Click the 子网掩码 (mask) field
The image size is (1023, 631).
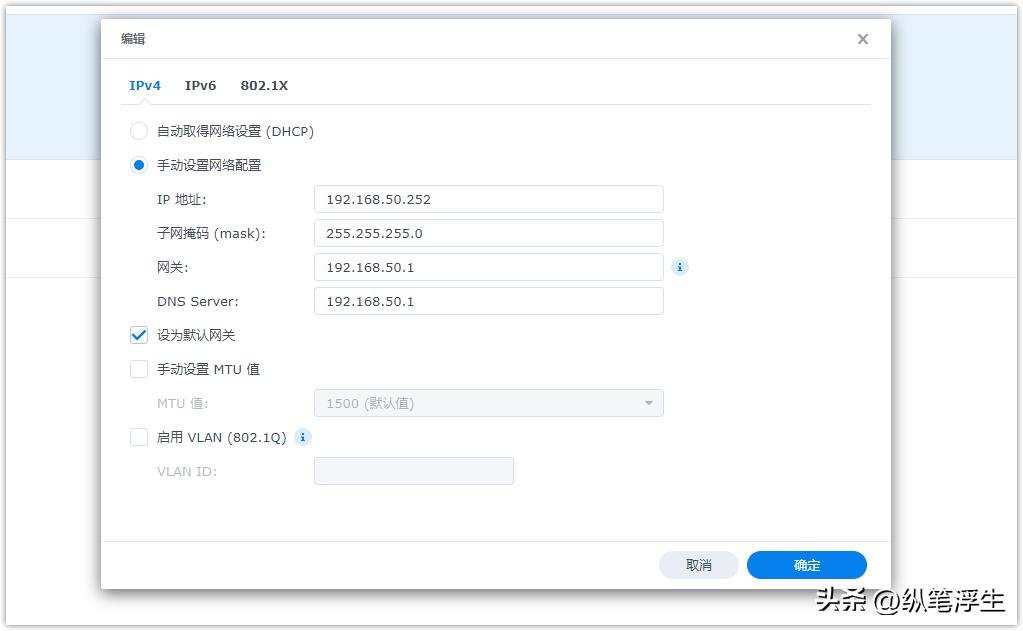(x=488, y=233)
